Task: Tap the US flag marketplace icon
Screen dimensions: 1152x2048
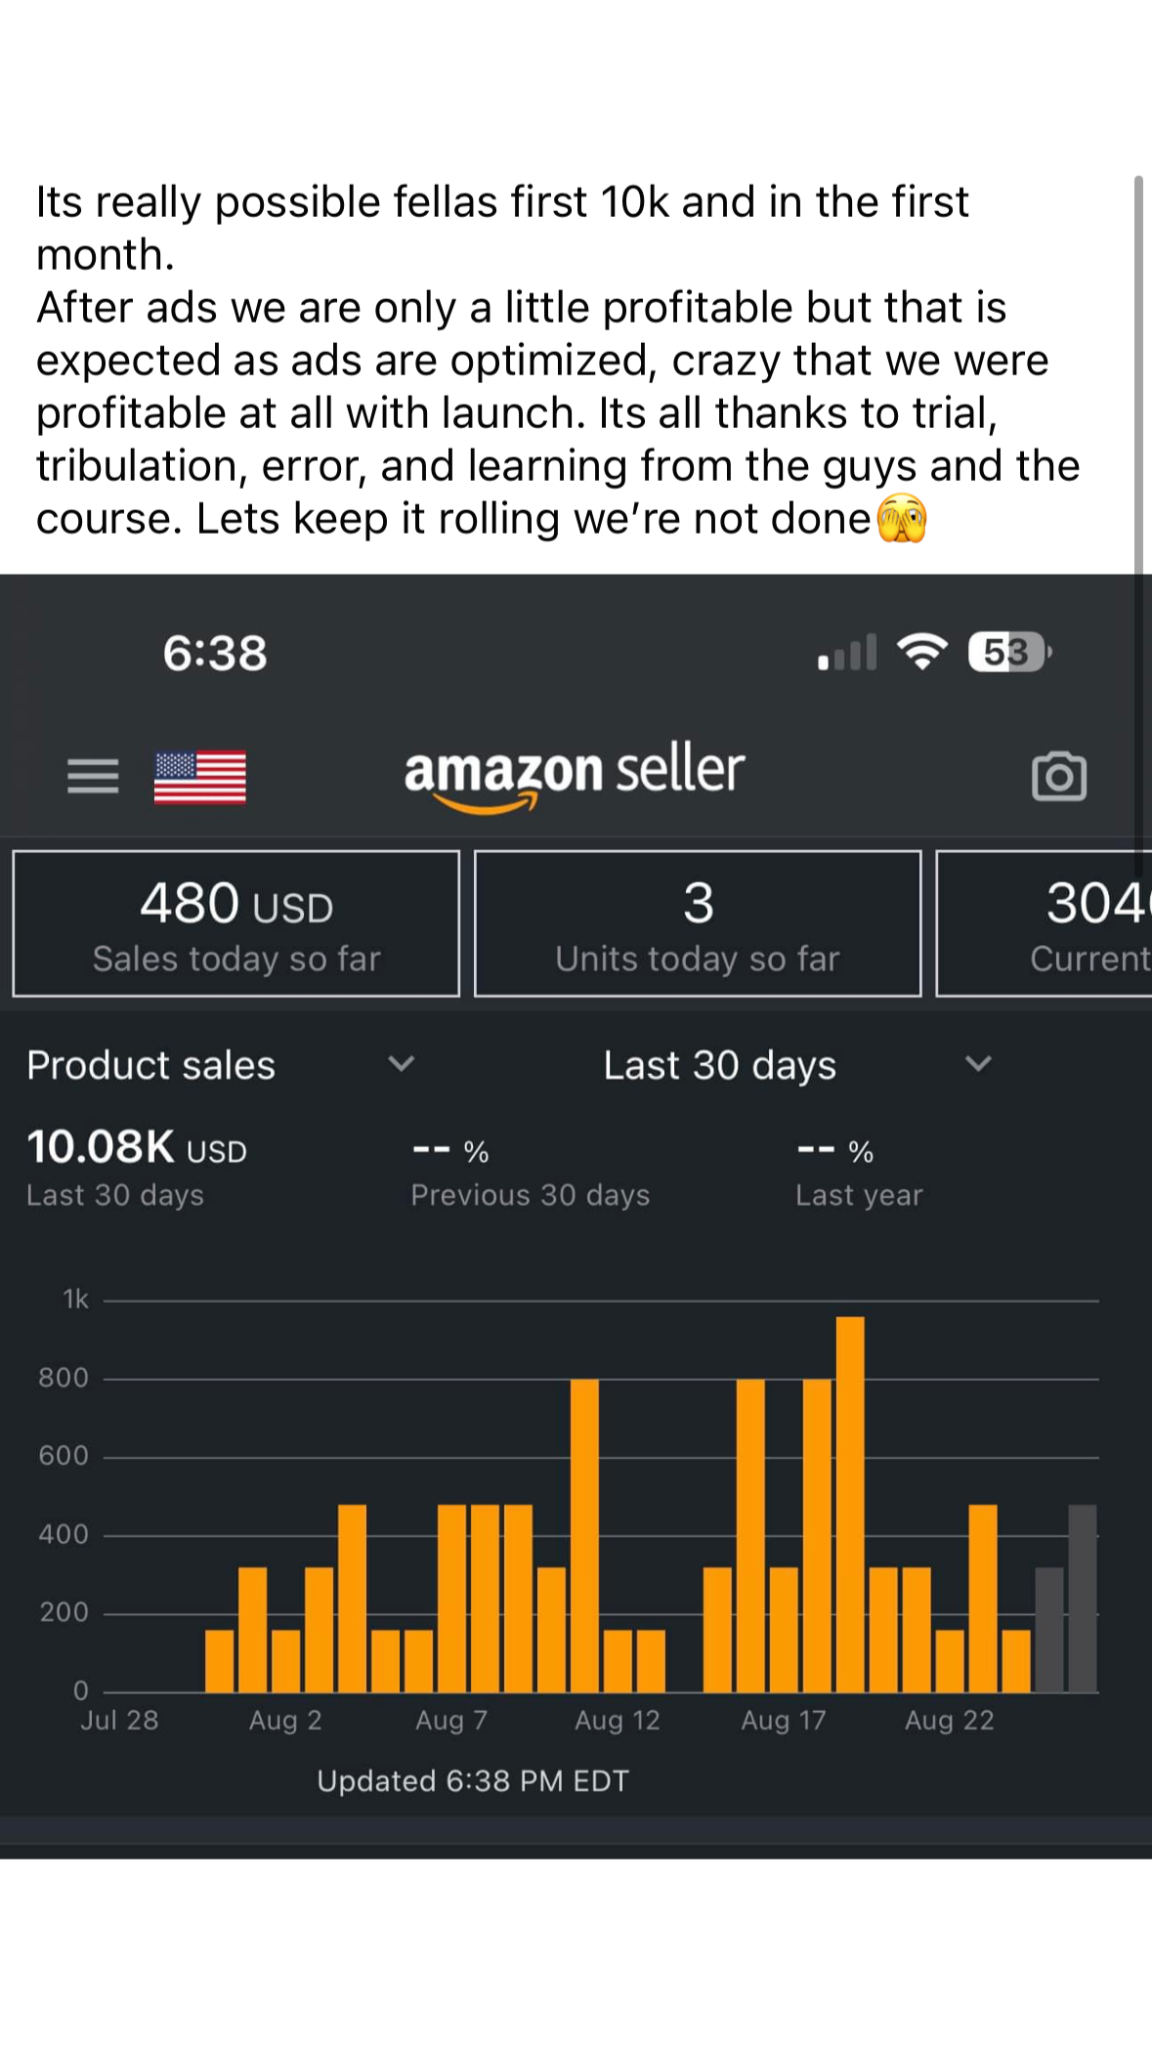Action: [200, 777]
